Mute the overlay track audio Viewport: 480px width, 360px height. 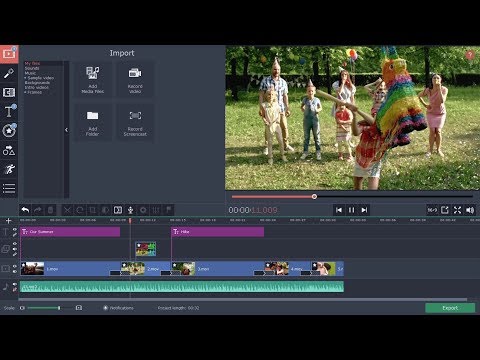click(x=15, y=249)
